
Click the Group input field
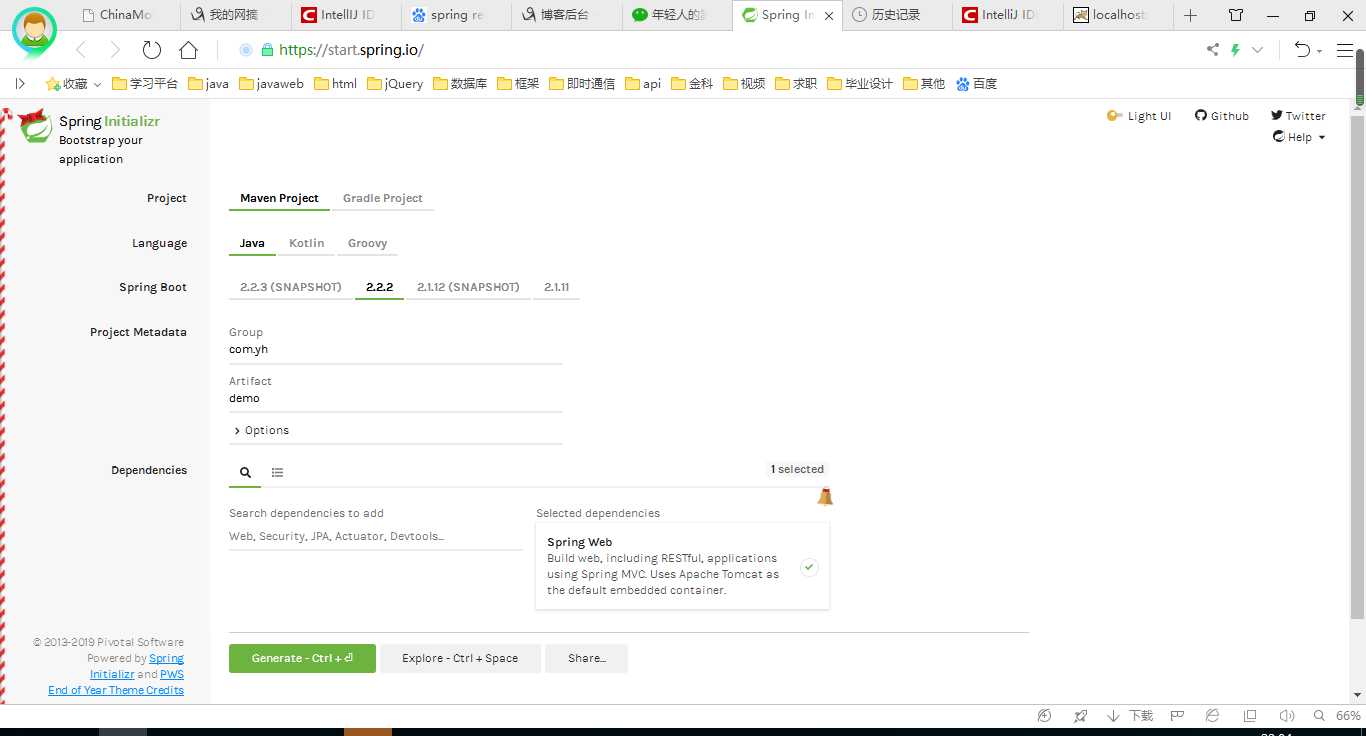pyautogui.click(x=395, y=351)
